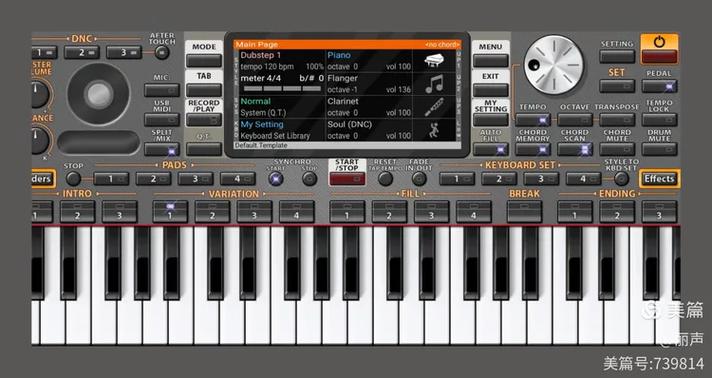This screenshot has width=712, height=378.
Task: Toggle Chord Memory
Action: pyautogui.click(x=533, y=149)
